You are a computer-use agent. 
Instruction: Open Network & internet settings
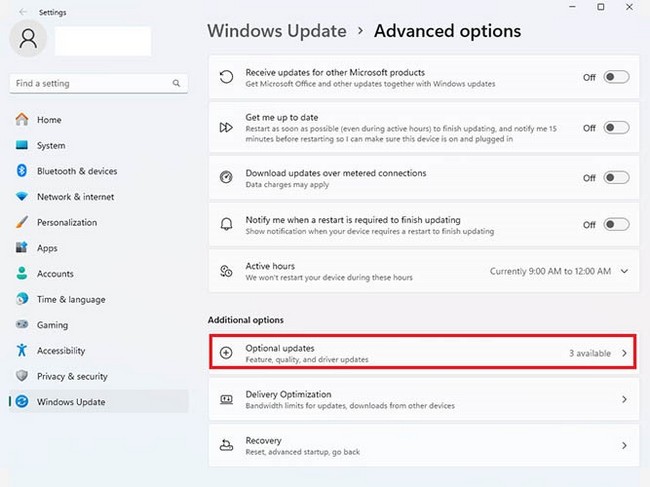tap(98, 196)
